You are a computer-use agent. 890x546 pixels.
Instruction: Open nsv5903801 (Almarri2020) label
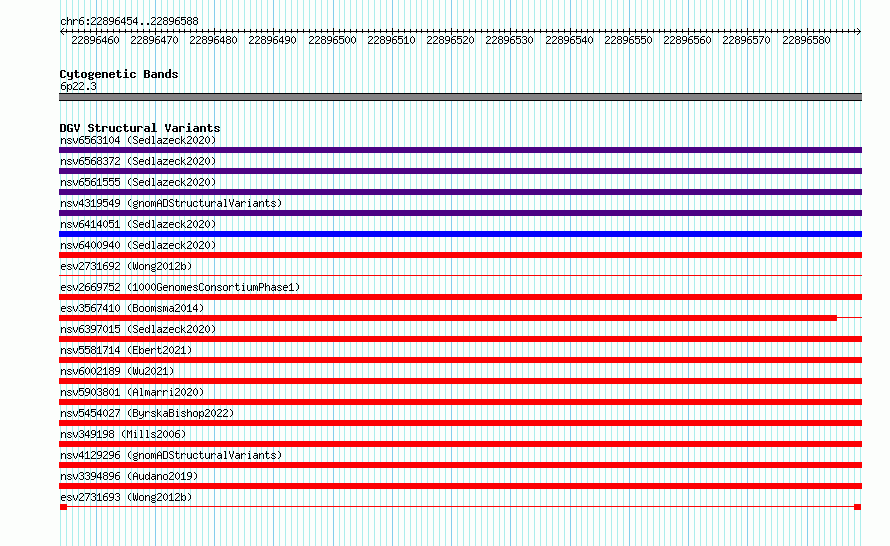tap(132, 392)
